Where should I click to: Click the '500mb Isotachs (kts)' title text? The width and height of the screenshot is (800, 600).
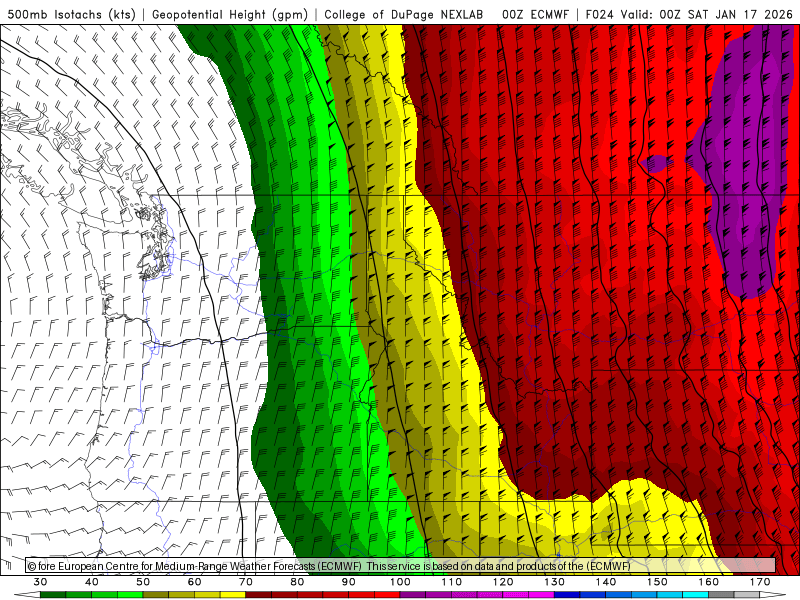coord(72,14)
